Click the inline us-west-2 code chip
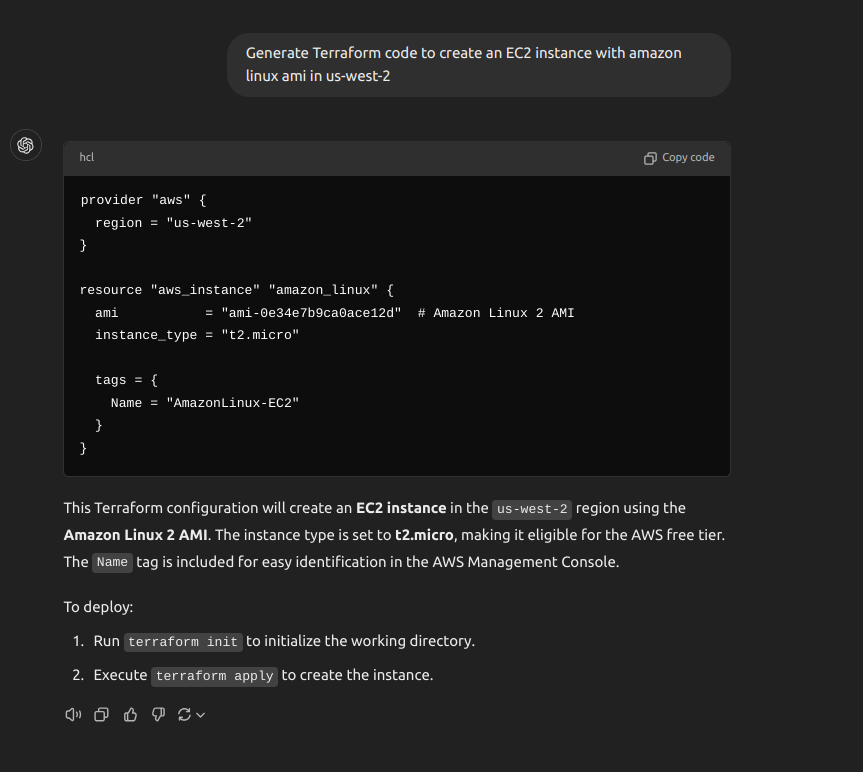This screenshot has width=863, height=772. (532, 509)
